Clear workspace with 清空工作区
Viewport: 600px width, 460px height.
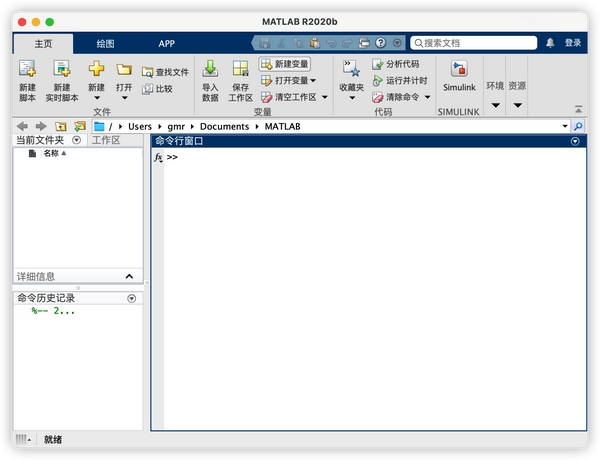[x=289, y=97]
